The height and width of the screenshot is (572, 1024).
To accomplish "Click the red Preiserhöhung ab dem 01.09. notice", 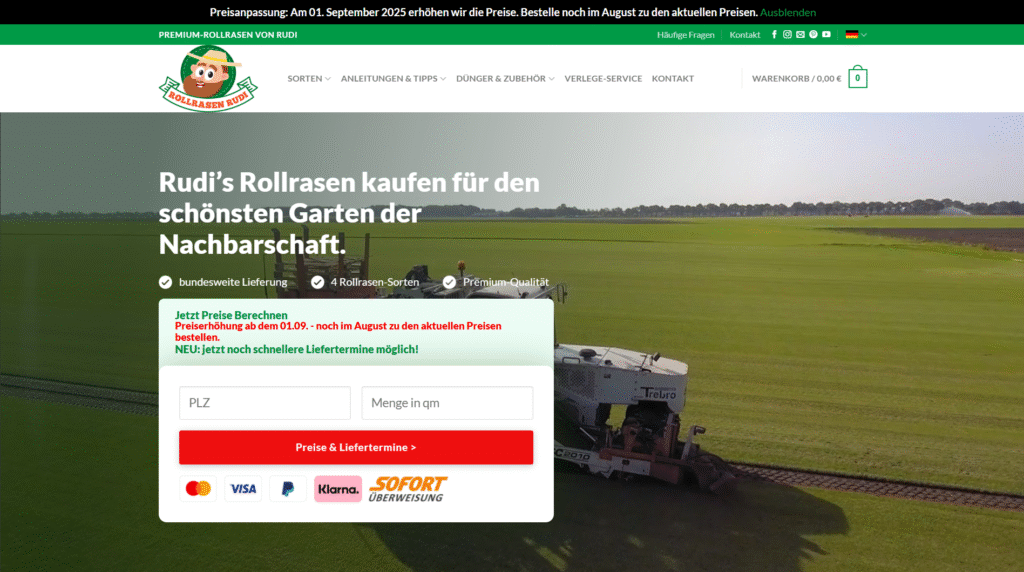I will pyautogui.click(x=338, y=332).
